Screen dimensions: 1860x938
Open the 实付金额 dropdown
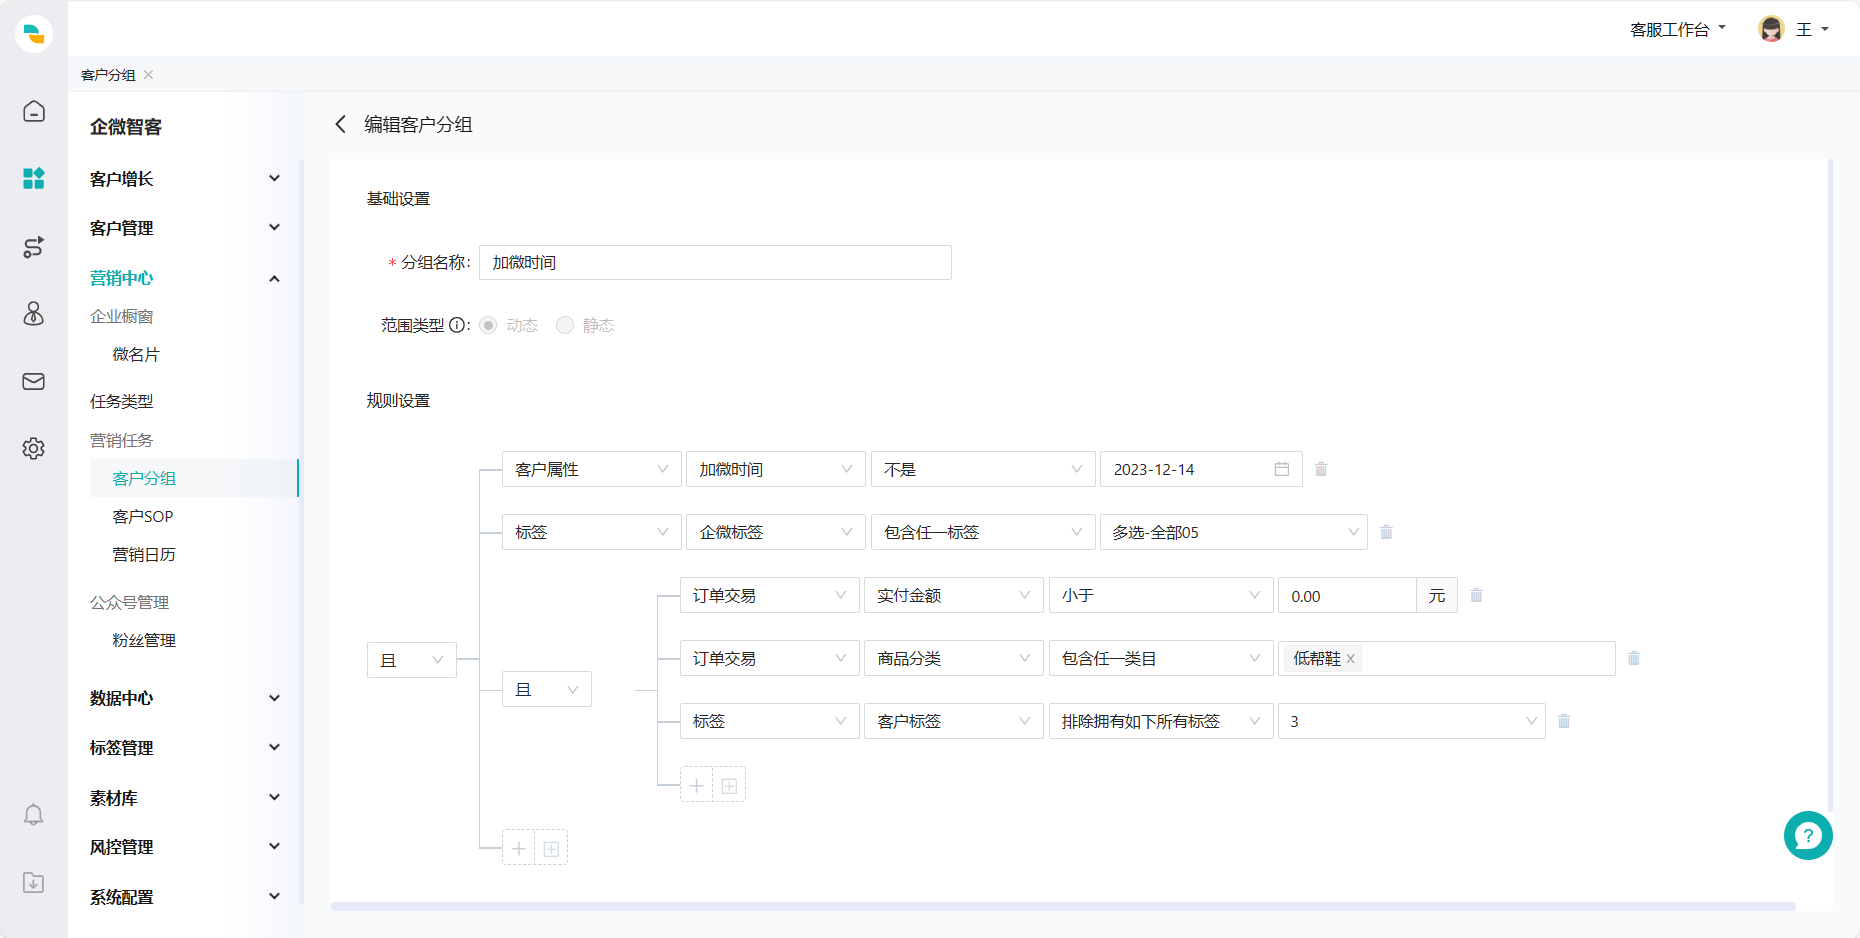(x=954, y=595)
